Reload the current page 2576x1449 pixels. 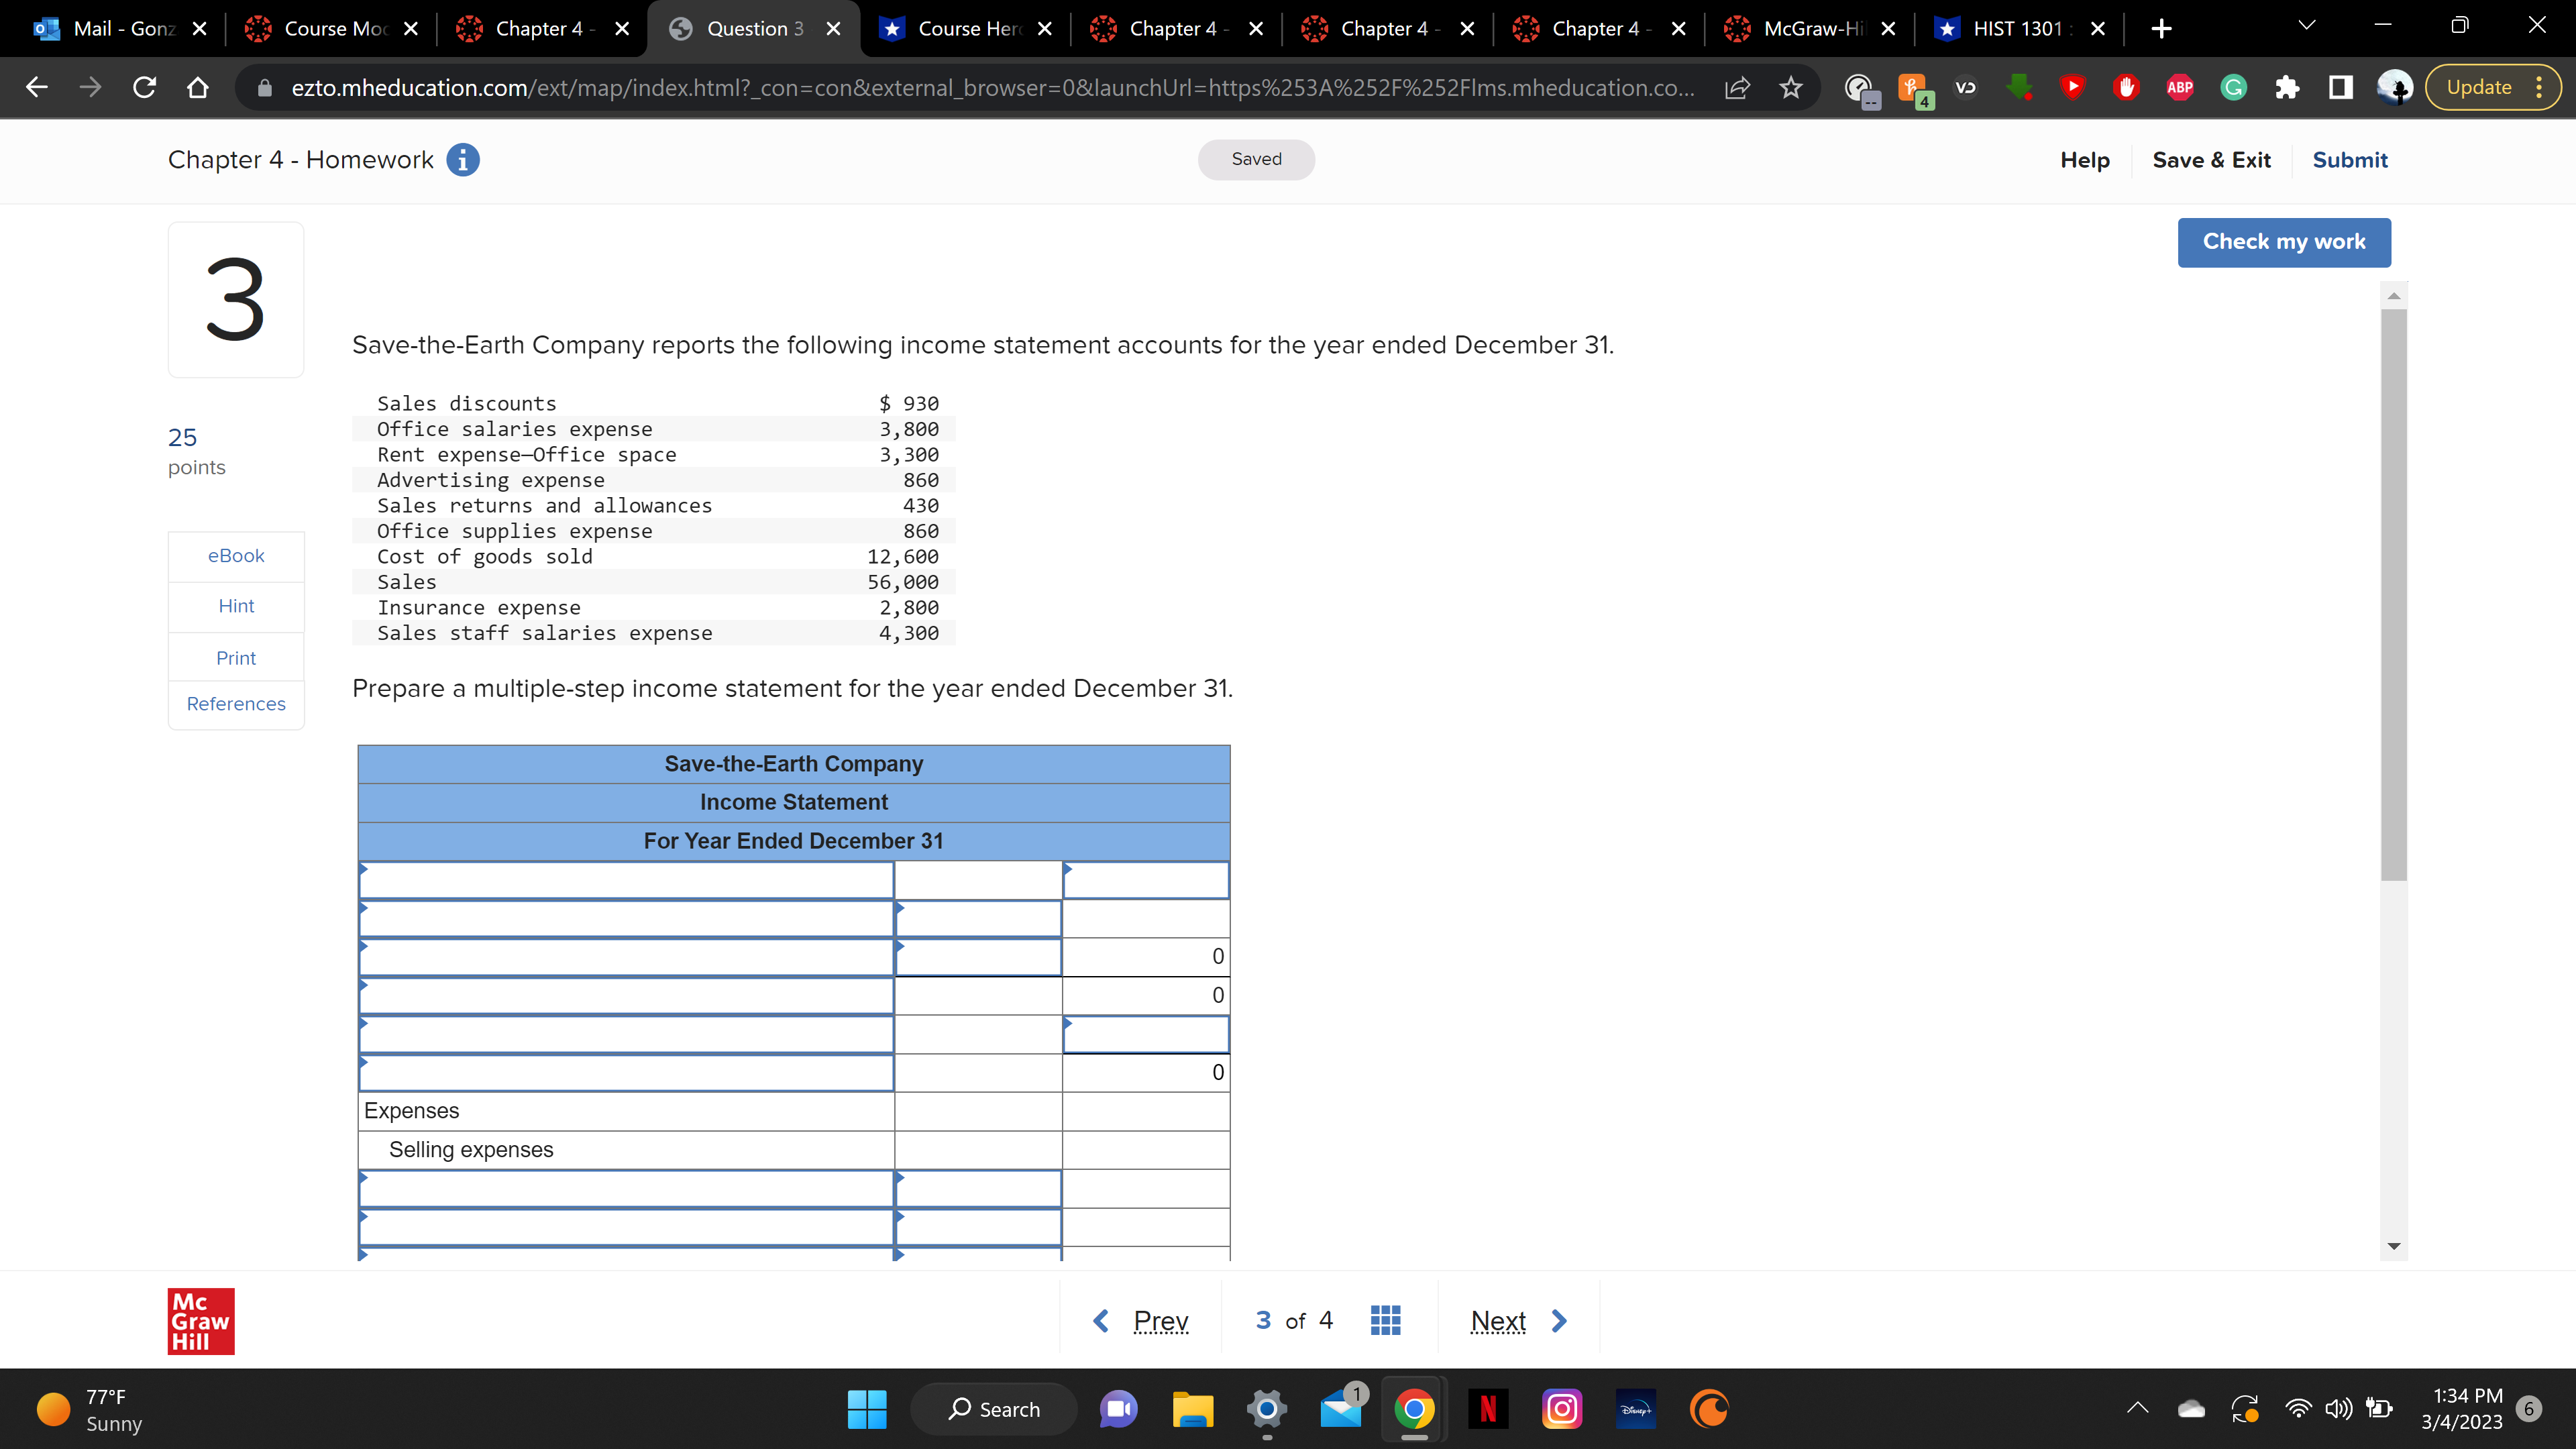click(x=144, y=88)
